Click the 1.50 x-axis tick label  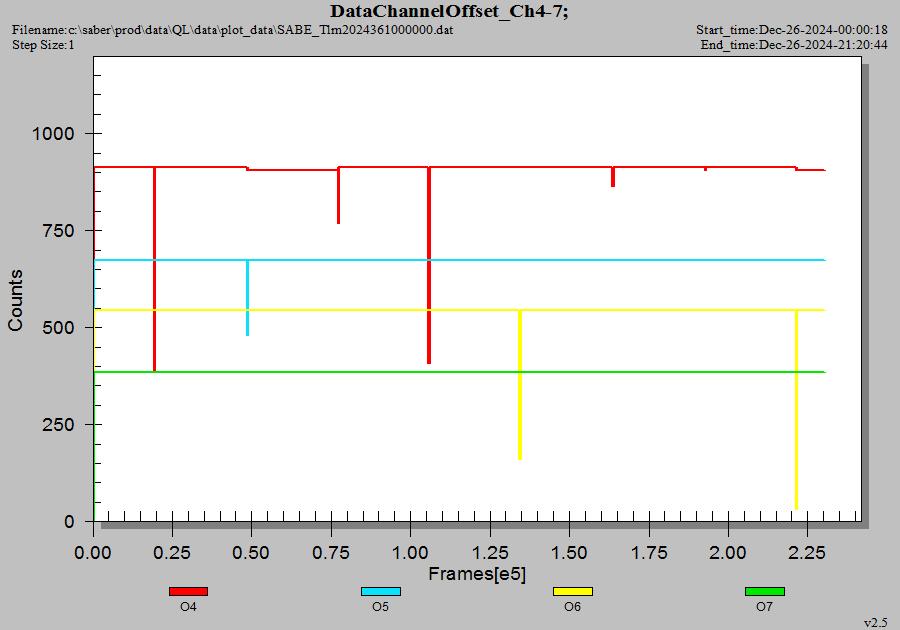(x=569, y=553)
